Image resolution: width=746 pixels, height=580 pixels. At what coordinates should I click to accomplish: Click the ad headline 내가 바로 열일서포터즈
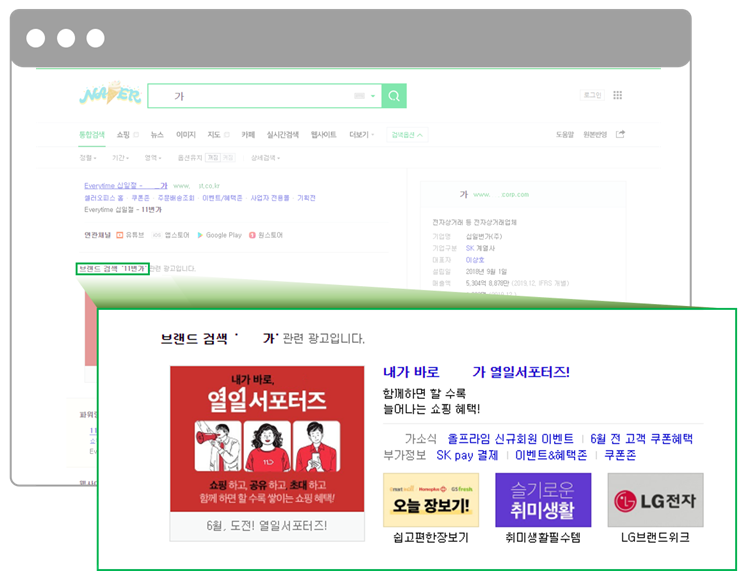pos(476,372)
